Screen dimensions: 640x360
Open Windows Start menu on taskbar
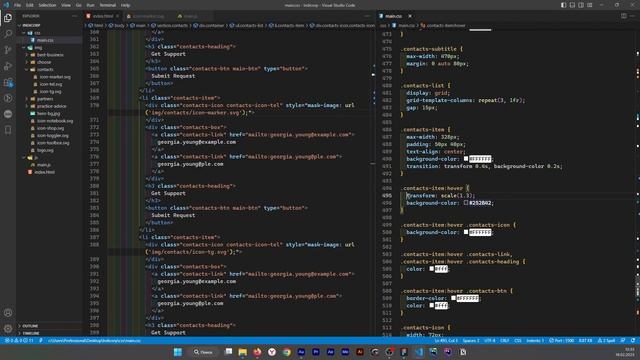click(x=178, y=352)
